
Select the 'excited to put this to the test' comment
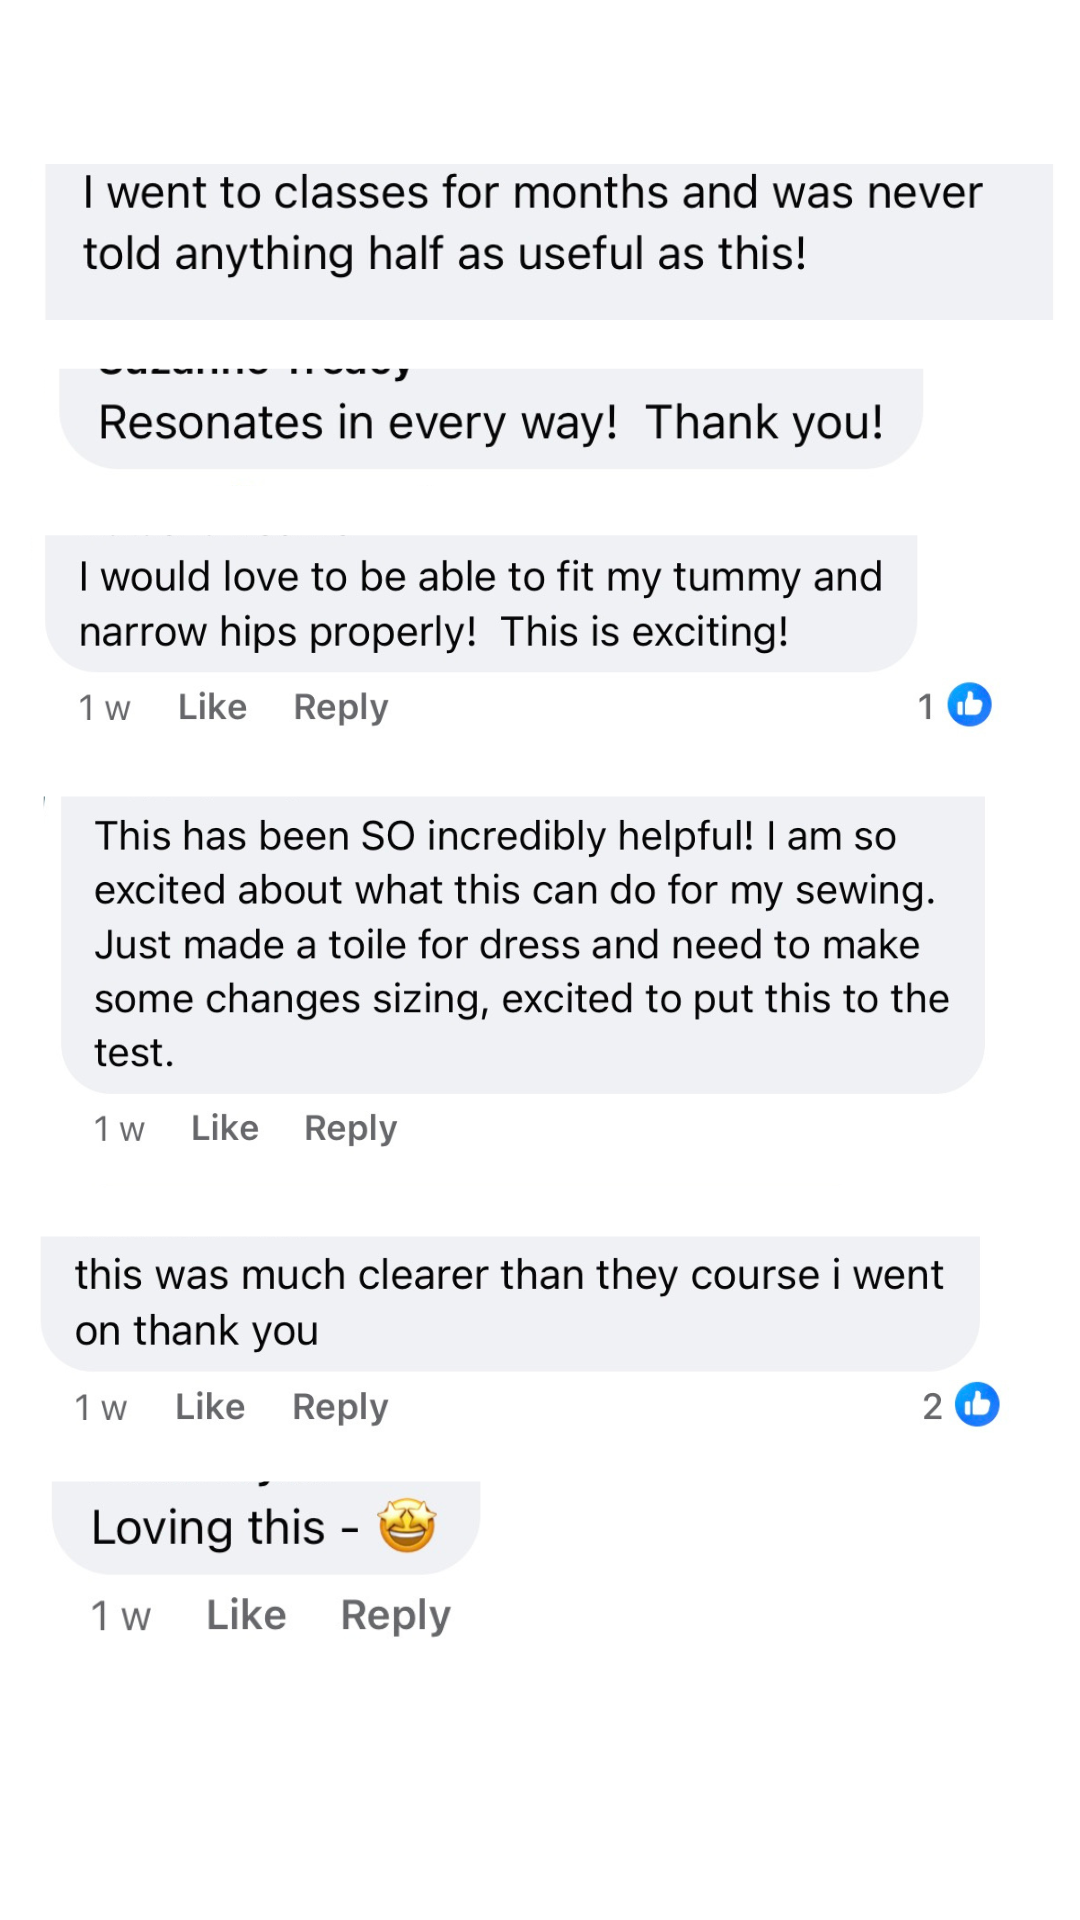[522, 944]
